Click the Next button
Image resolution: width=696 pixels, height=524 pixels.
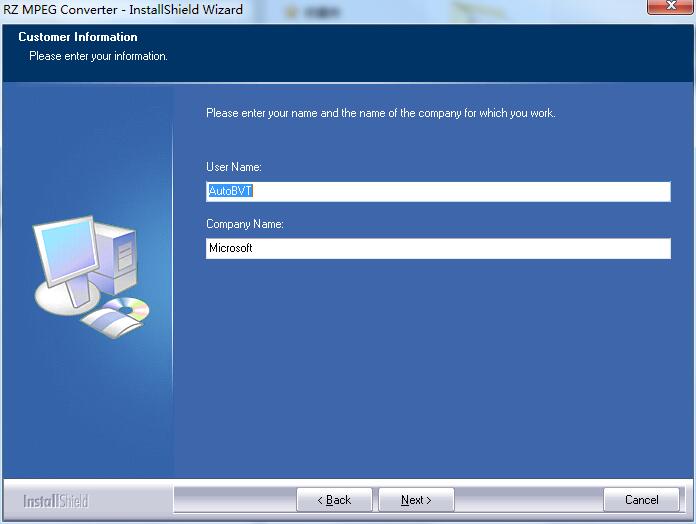click(416, 500)
